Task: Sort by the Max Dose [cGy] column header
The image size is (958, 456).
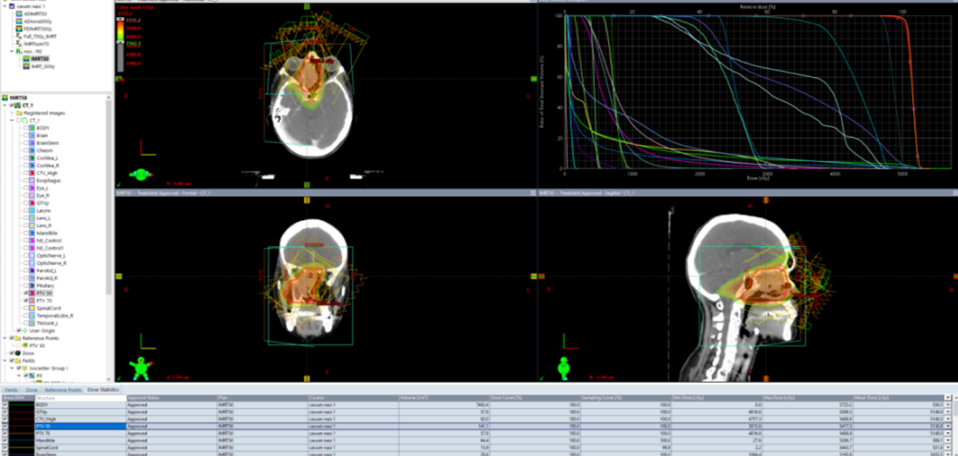Action: (808, 398)
